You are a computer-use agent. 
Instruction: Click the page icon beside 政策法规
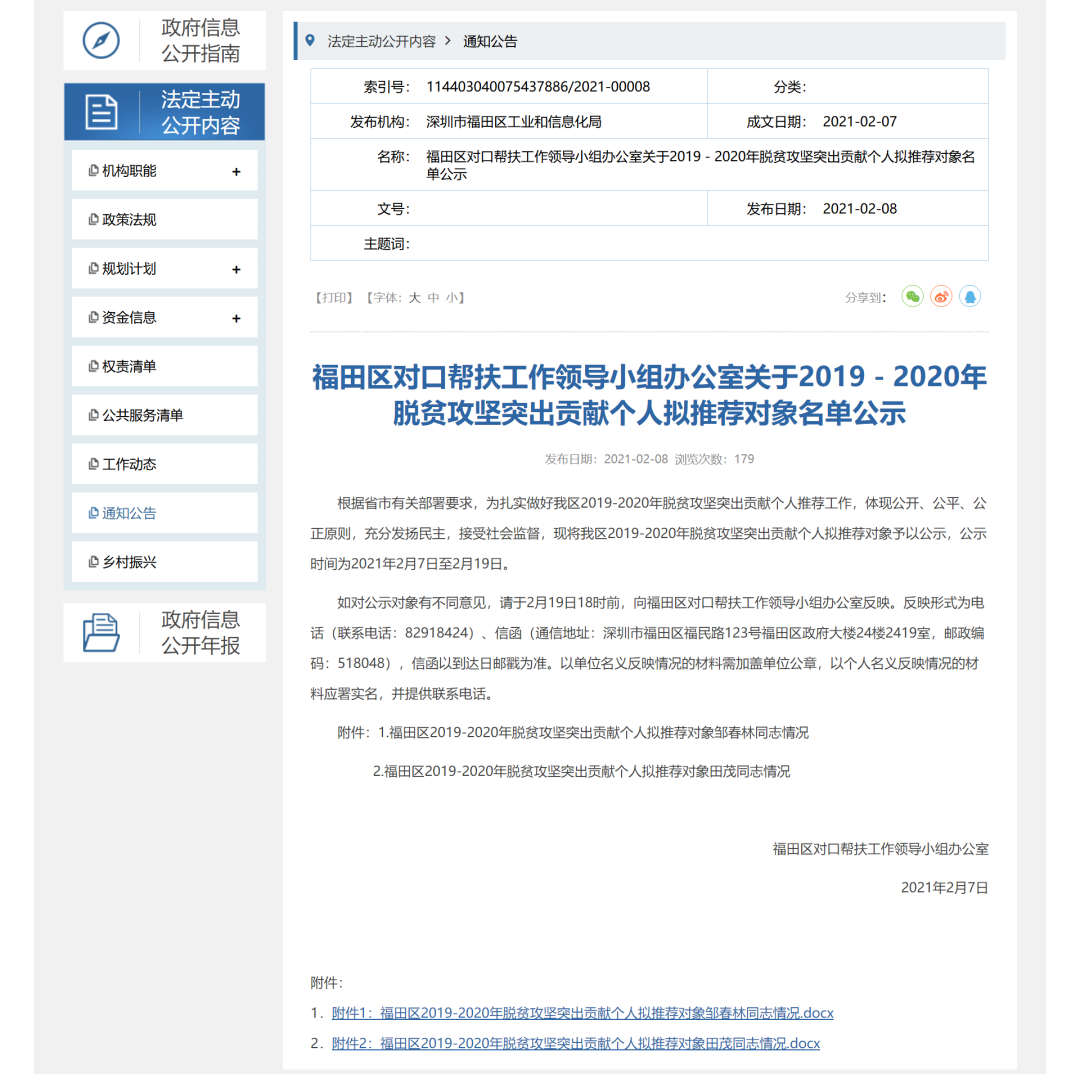(94, 219)
